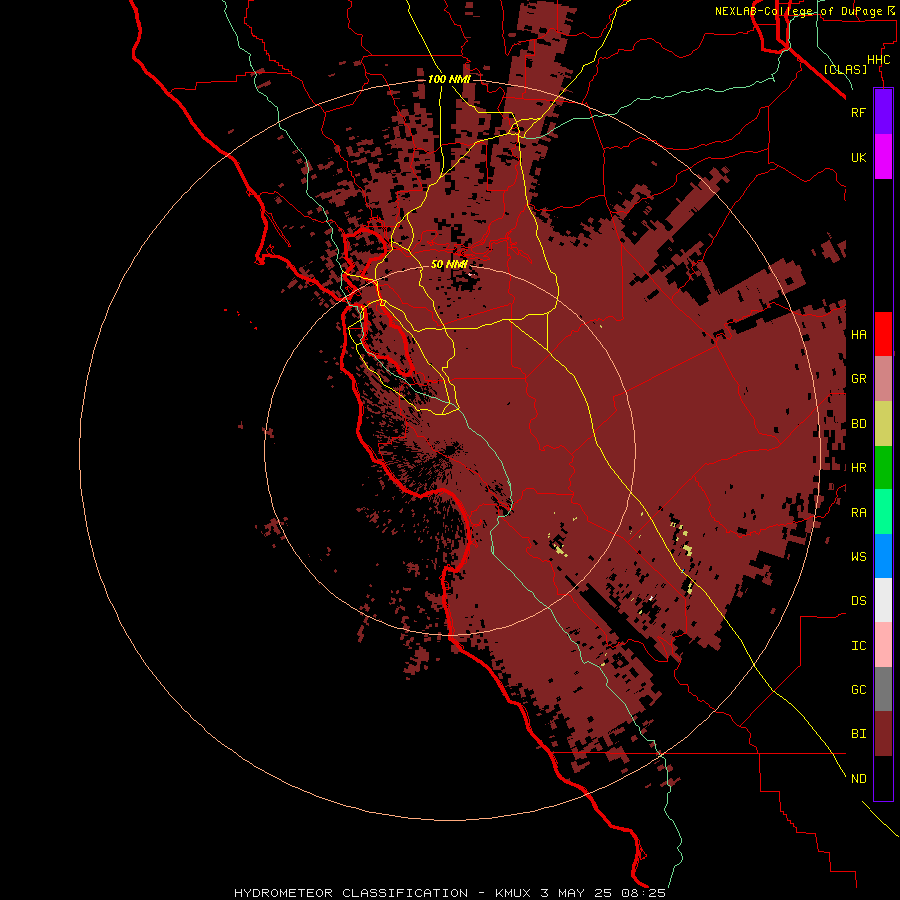Click the GC legend label

point(858,690)
